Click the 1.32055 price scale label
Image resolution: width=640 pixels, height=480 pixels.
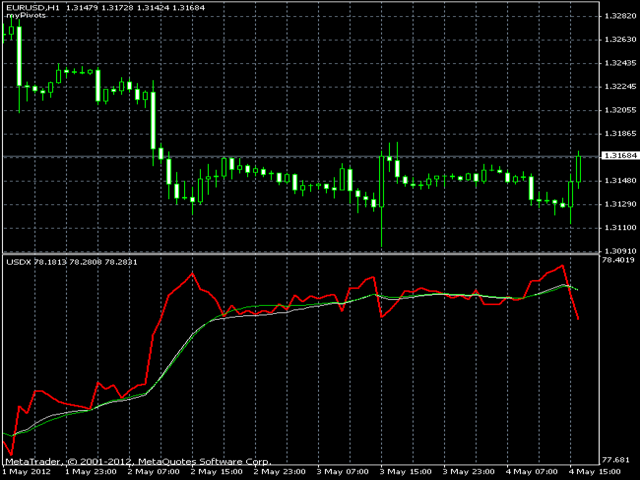point(620,110)
